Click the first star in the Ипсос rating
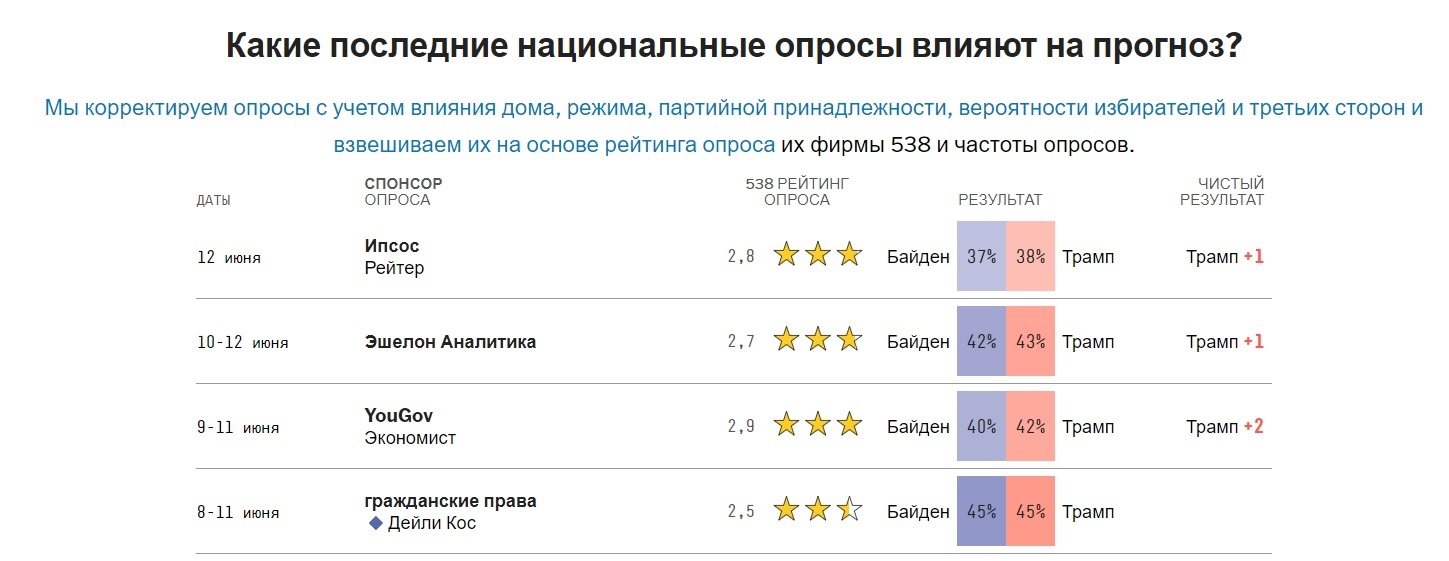 [x=786, y=255]
